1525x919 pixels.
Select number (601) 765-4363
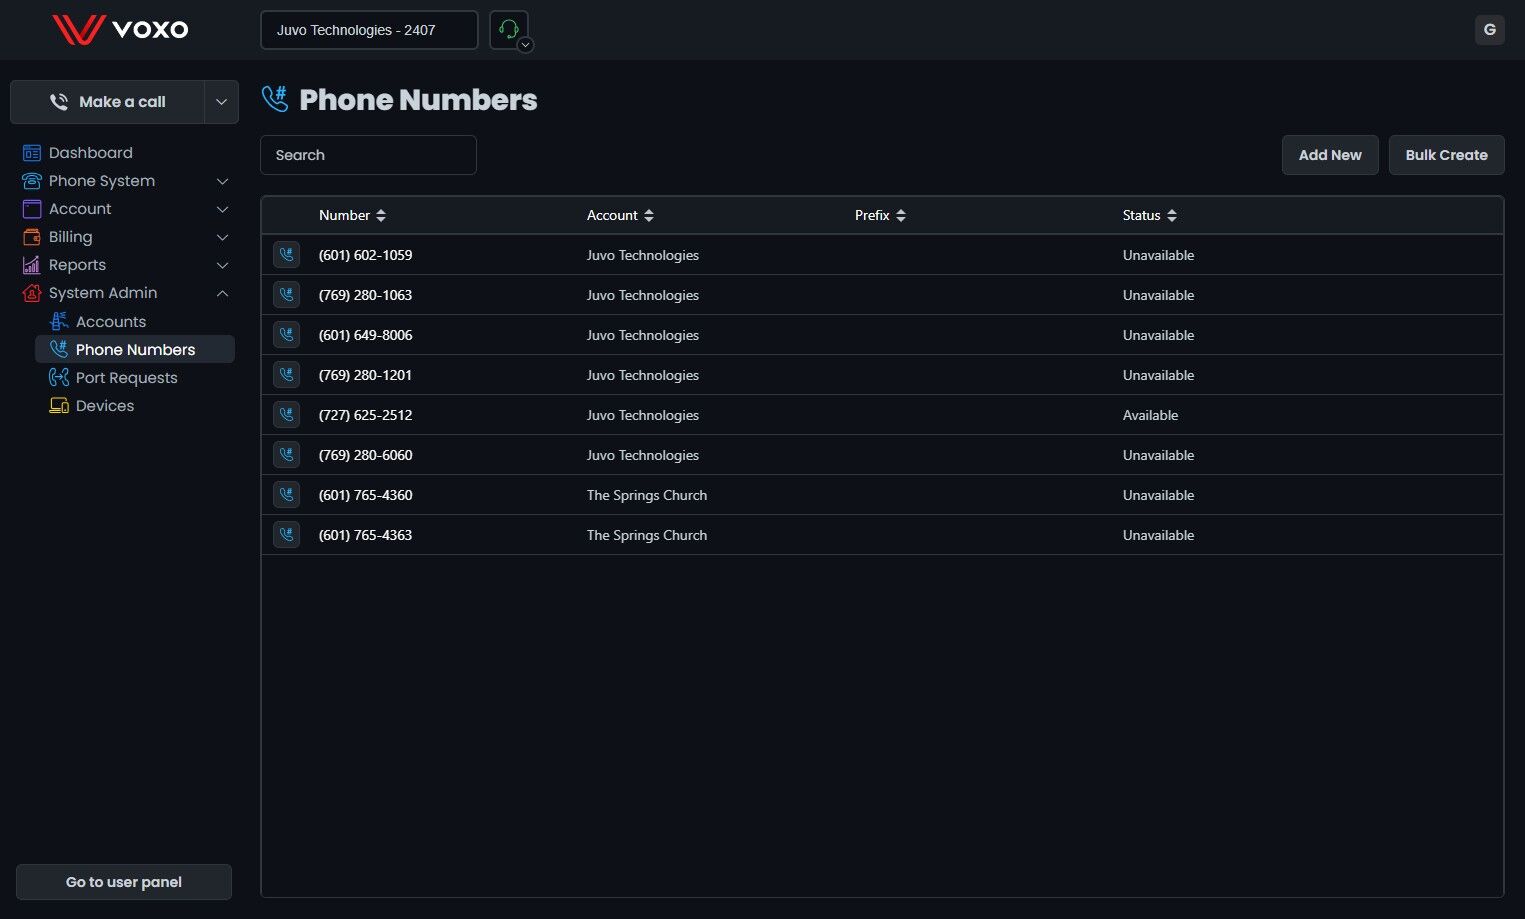point(365,535)
